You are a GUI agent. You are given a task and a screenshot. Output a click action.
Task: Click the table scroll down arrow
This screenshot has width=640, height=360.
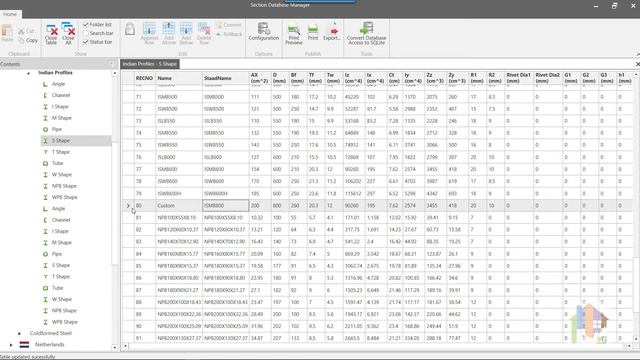pos(636,339)
